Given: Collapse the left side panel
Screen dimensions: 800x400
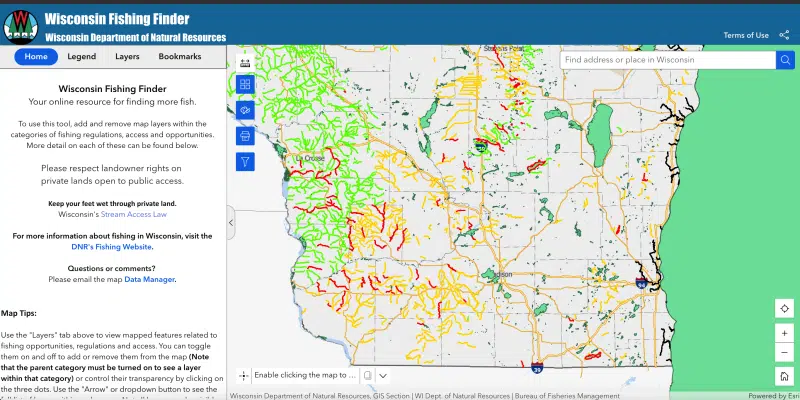Looking at the screenshot, I should coord(231,222).
